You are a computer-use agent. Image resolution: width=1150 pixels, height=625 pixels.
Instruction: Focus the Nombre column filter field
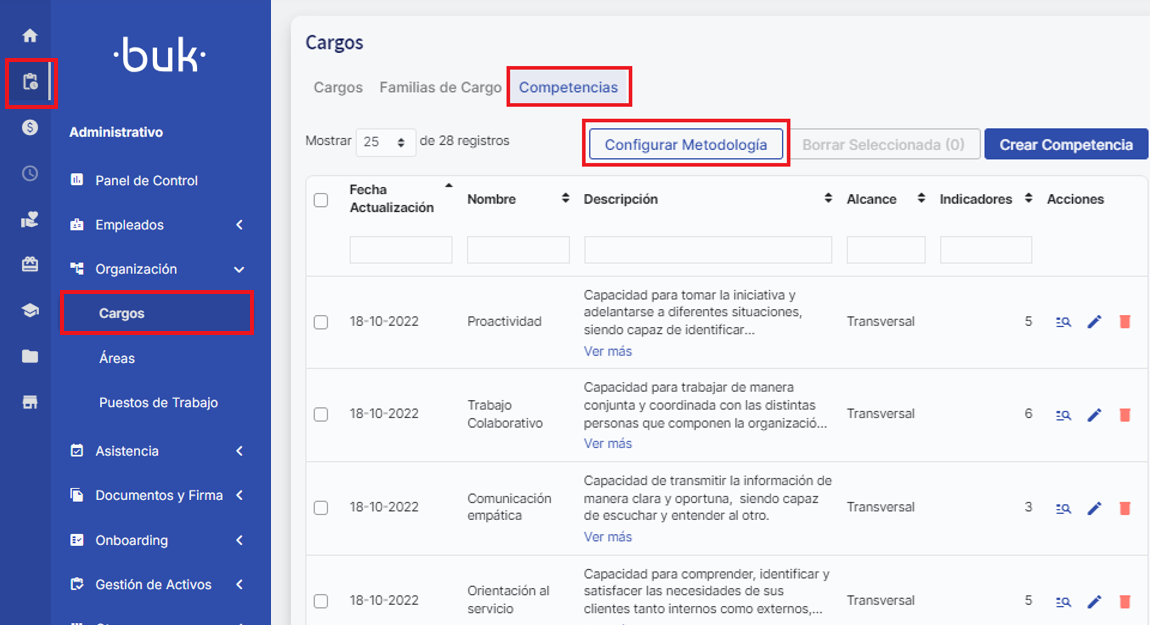(x=518, y=250)
